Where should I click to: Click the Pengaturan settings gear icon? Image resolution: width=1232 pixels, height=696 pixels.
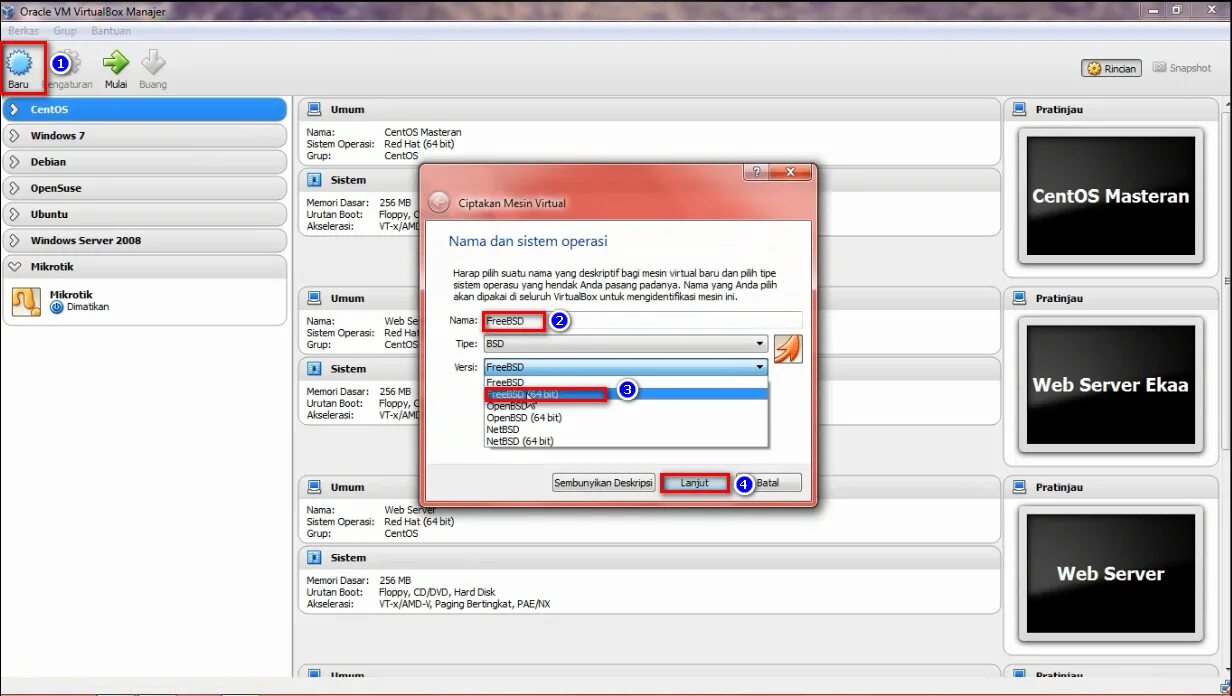pos(70,62)
